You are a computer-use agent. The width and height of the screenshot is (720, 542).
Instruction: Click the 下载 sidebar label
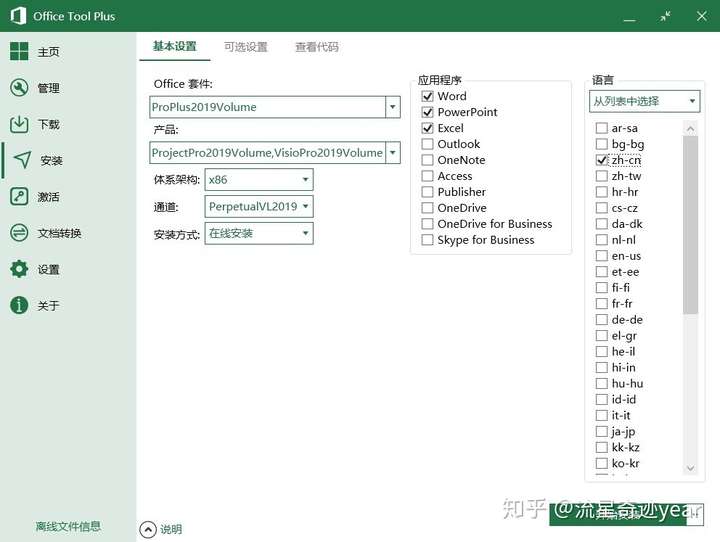tap(48, 124)
